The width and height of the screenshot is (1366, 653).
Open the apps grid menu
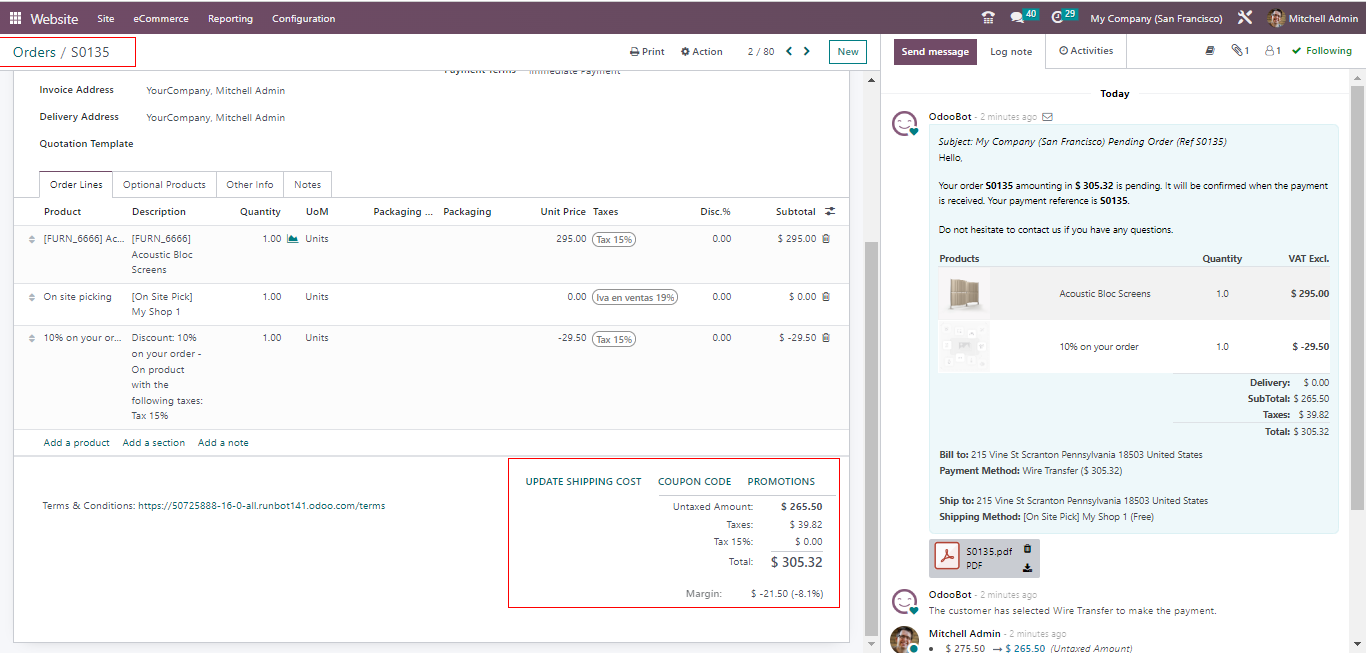click(15, 18)
